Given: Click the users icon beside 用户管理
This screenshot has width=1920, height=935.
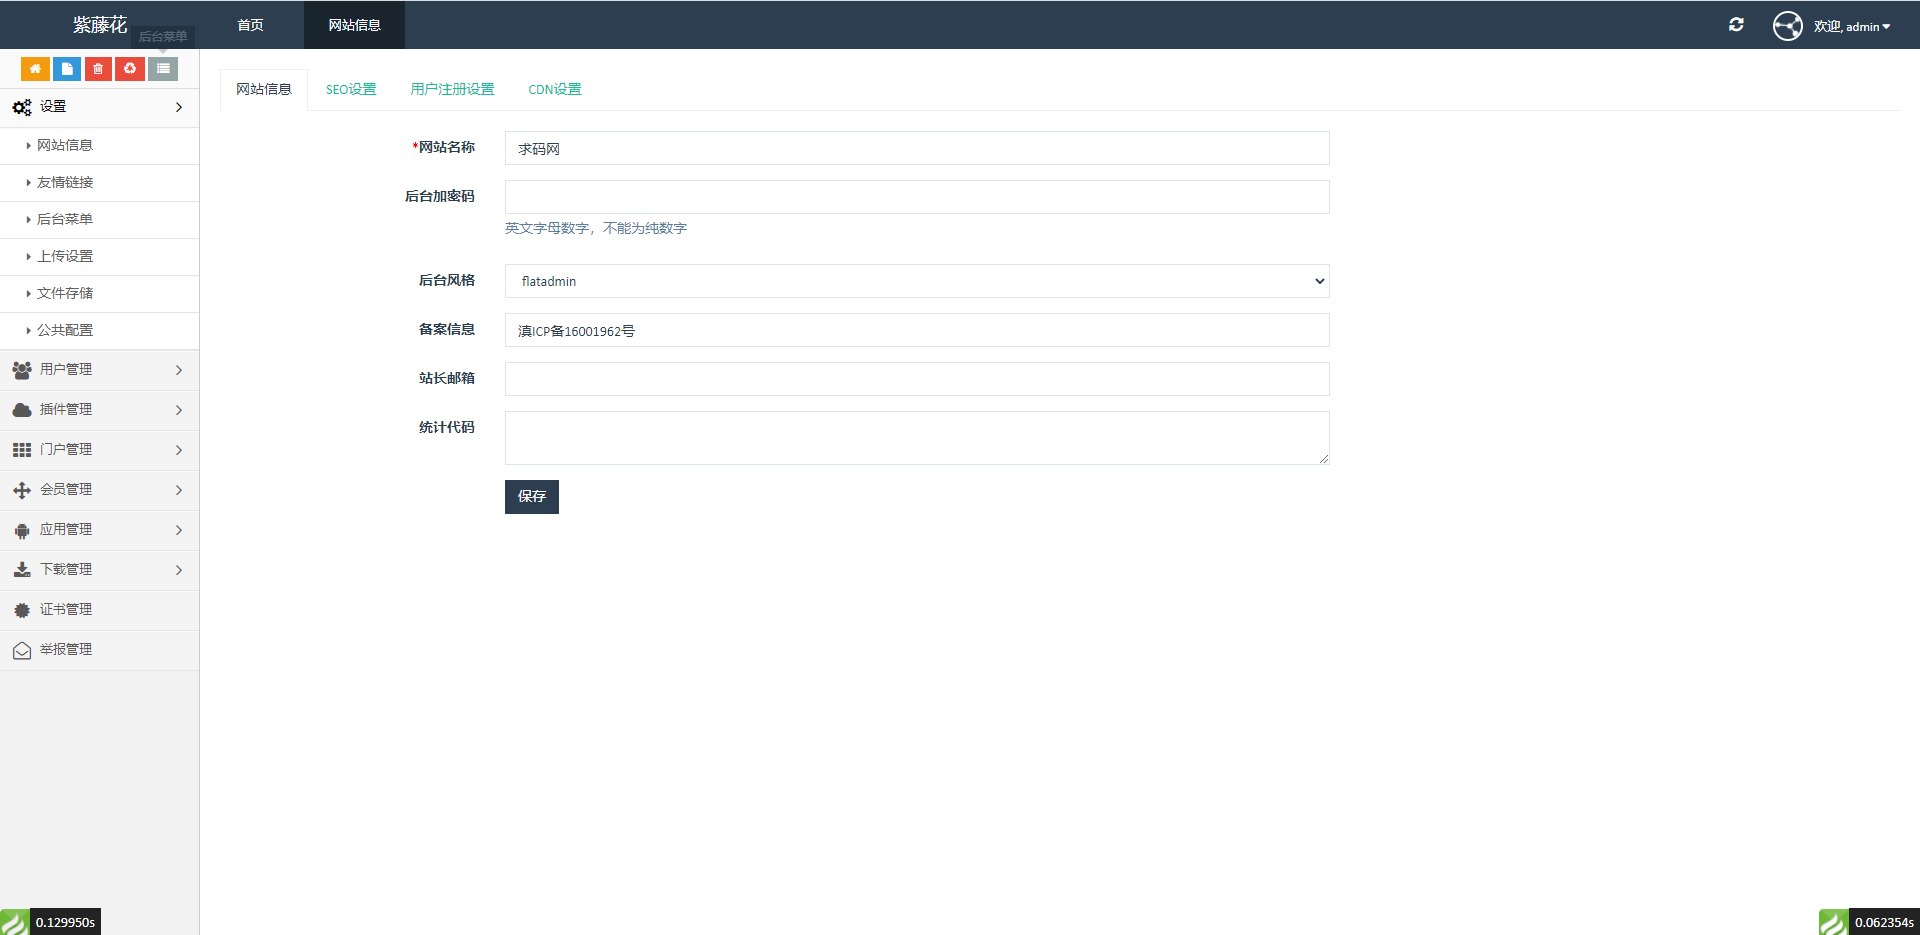Looking at the screenshot, I should 22,370.
